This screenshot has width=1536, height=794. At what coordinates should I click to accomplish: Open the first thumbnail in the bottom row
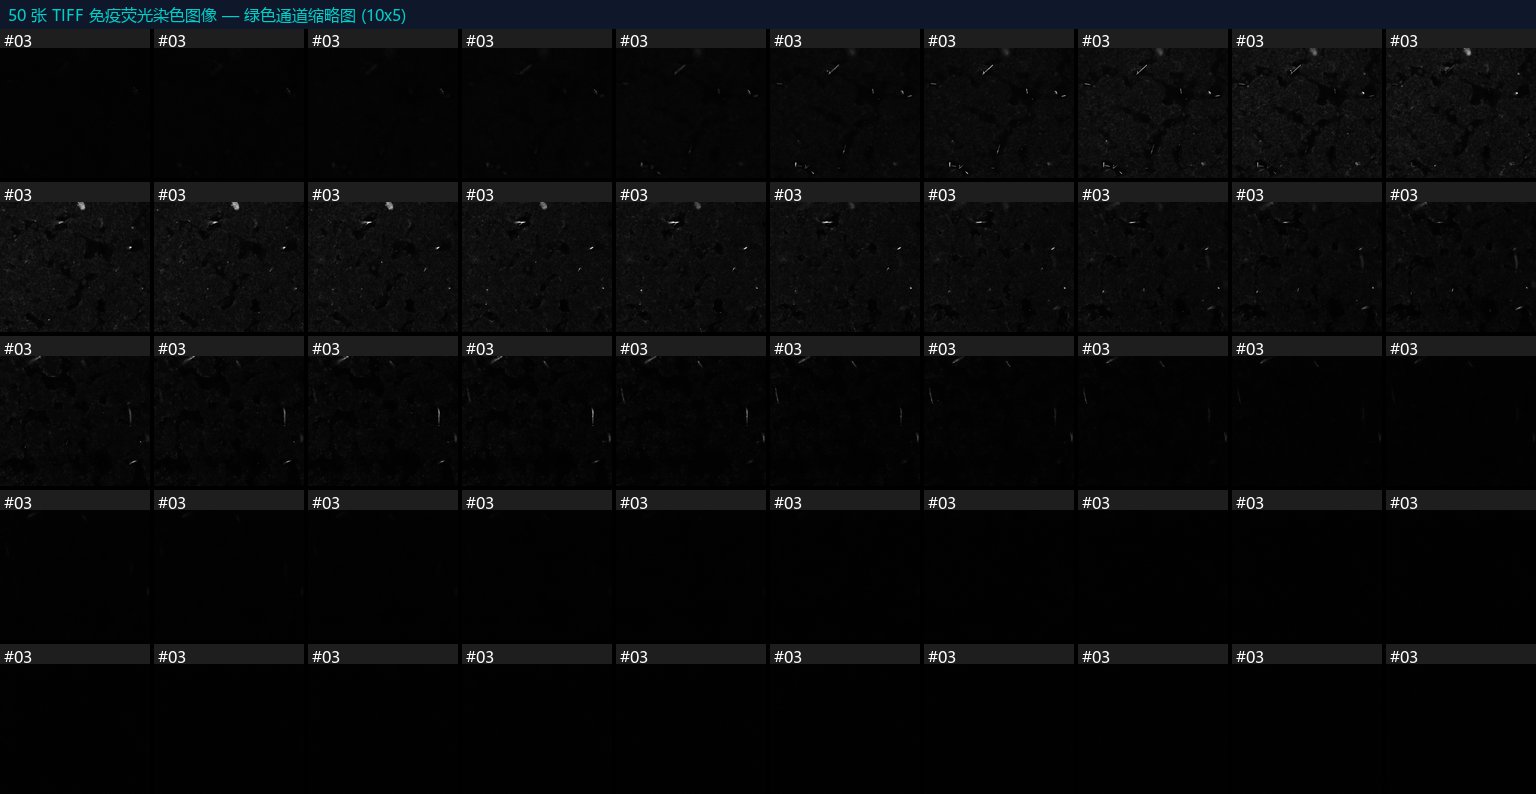click(x=75, y=720)
